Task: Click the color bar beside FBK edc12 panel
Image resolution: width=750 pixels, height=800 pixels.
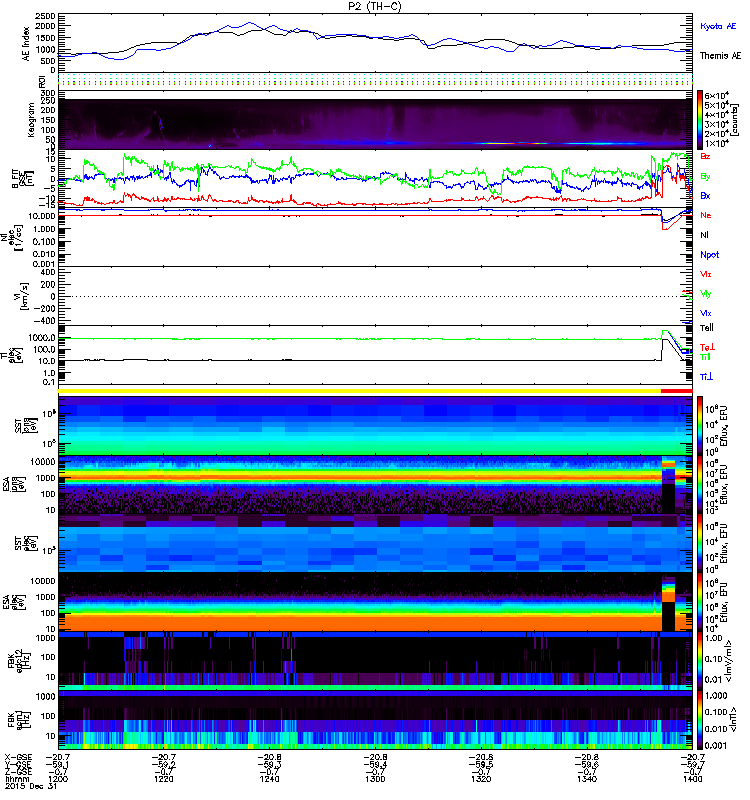Action: pyautogui.click(x=700, y=661)
